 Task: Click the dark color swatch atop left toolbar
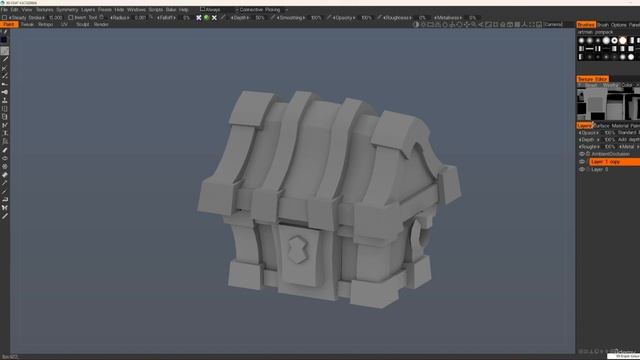click(x=4, y=40)
